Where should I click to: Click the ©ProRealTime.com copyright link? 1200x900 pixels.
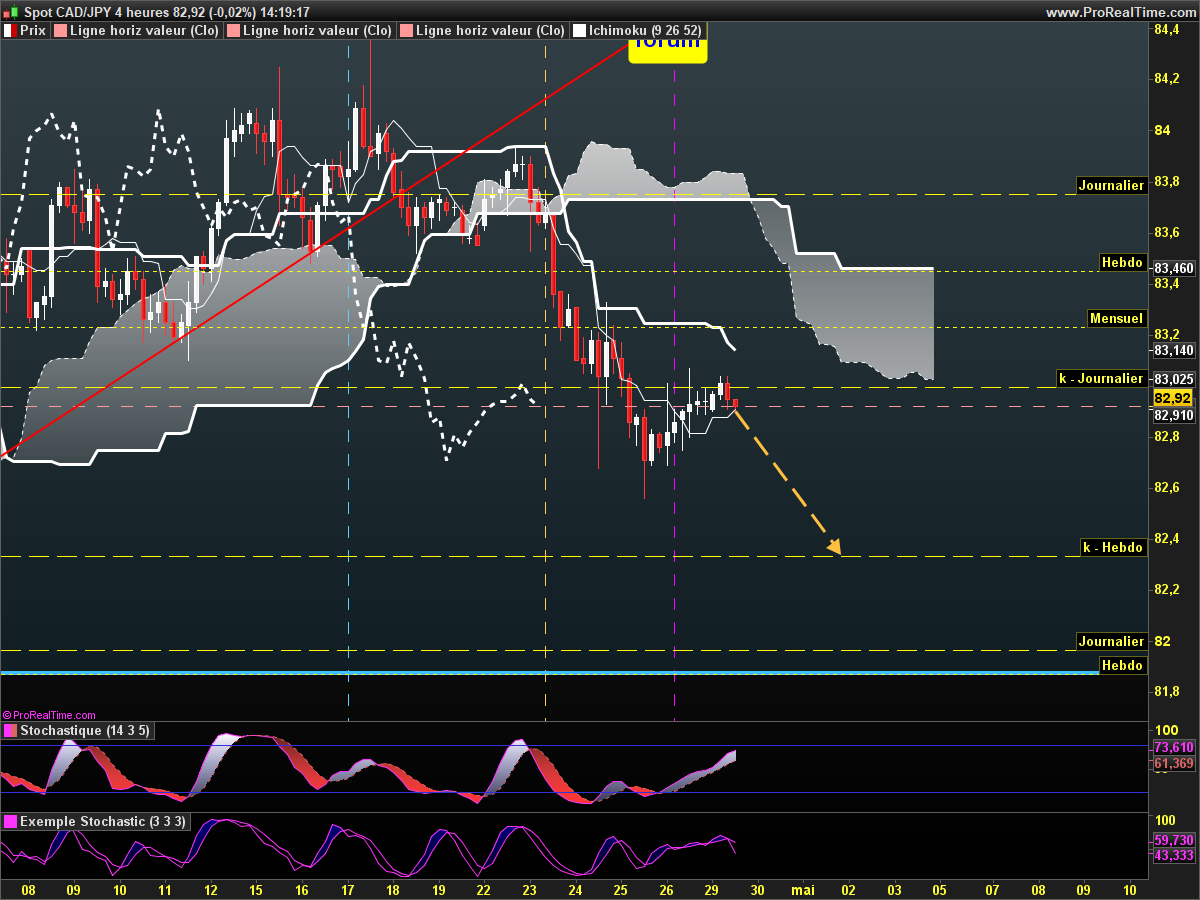(x=49, y=715)
